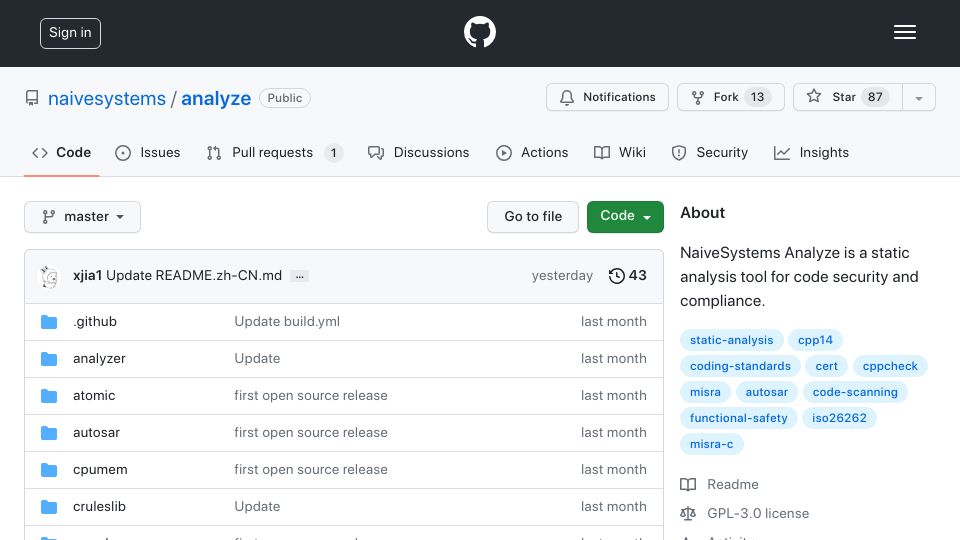Click the fork icon in Fork button

[697, 97]
